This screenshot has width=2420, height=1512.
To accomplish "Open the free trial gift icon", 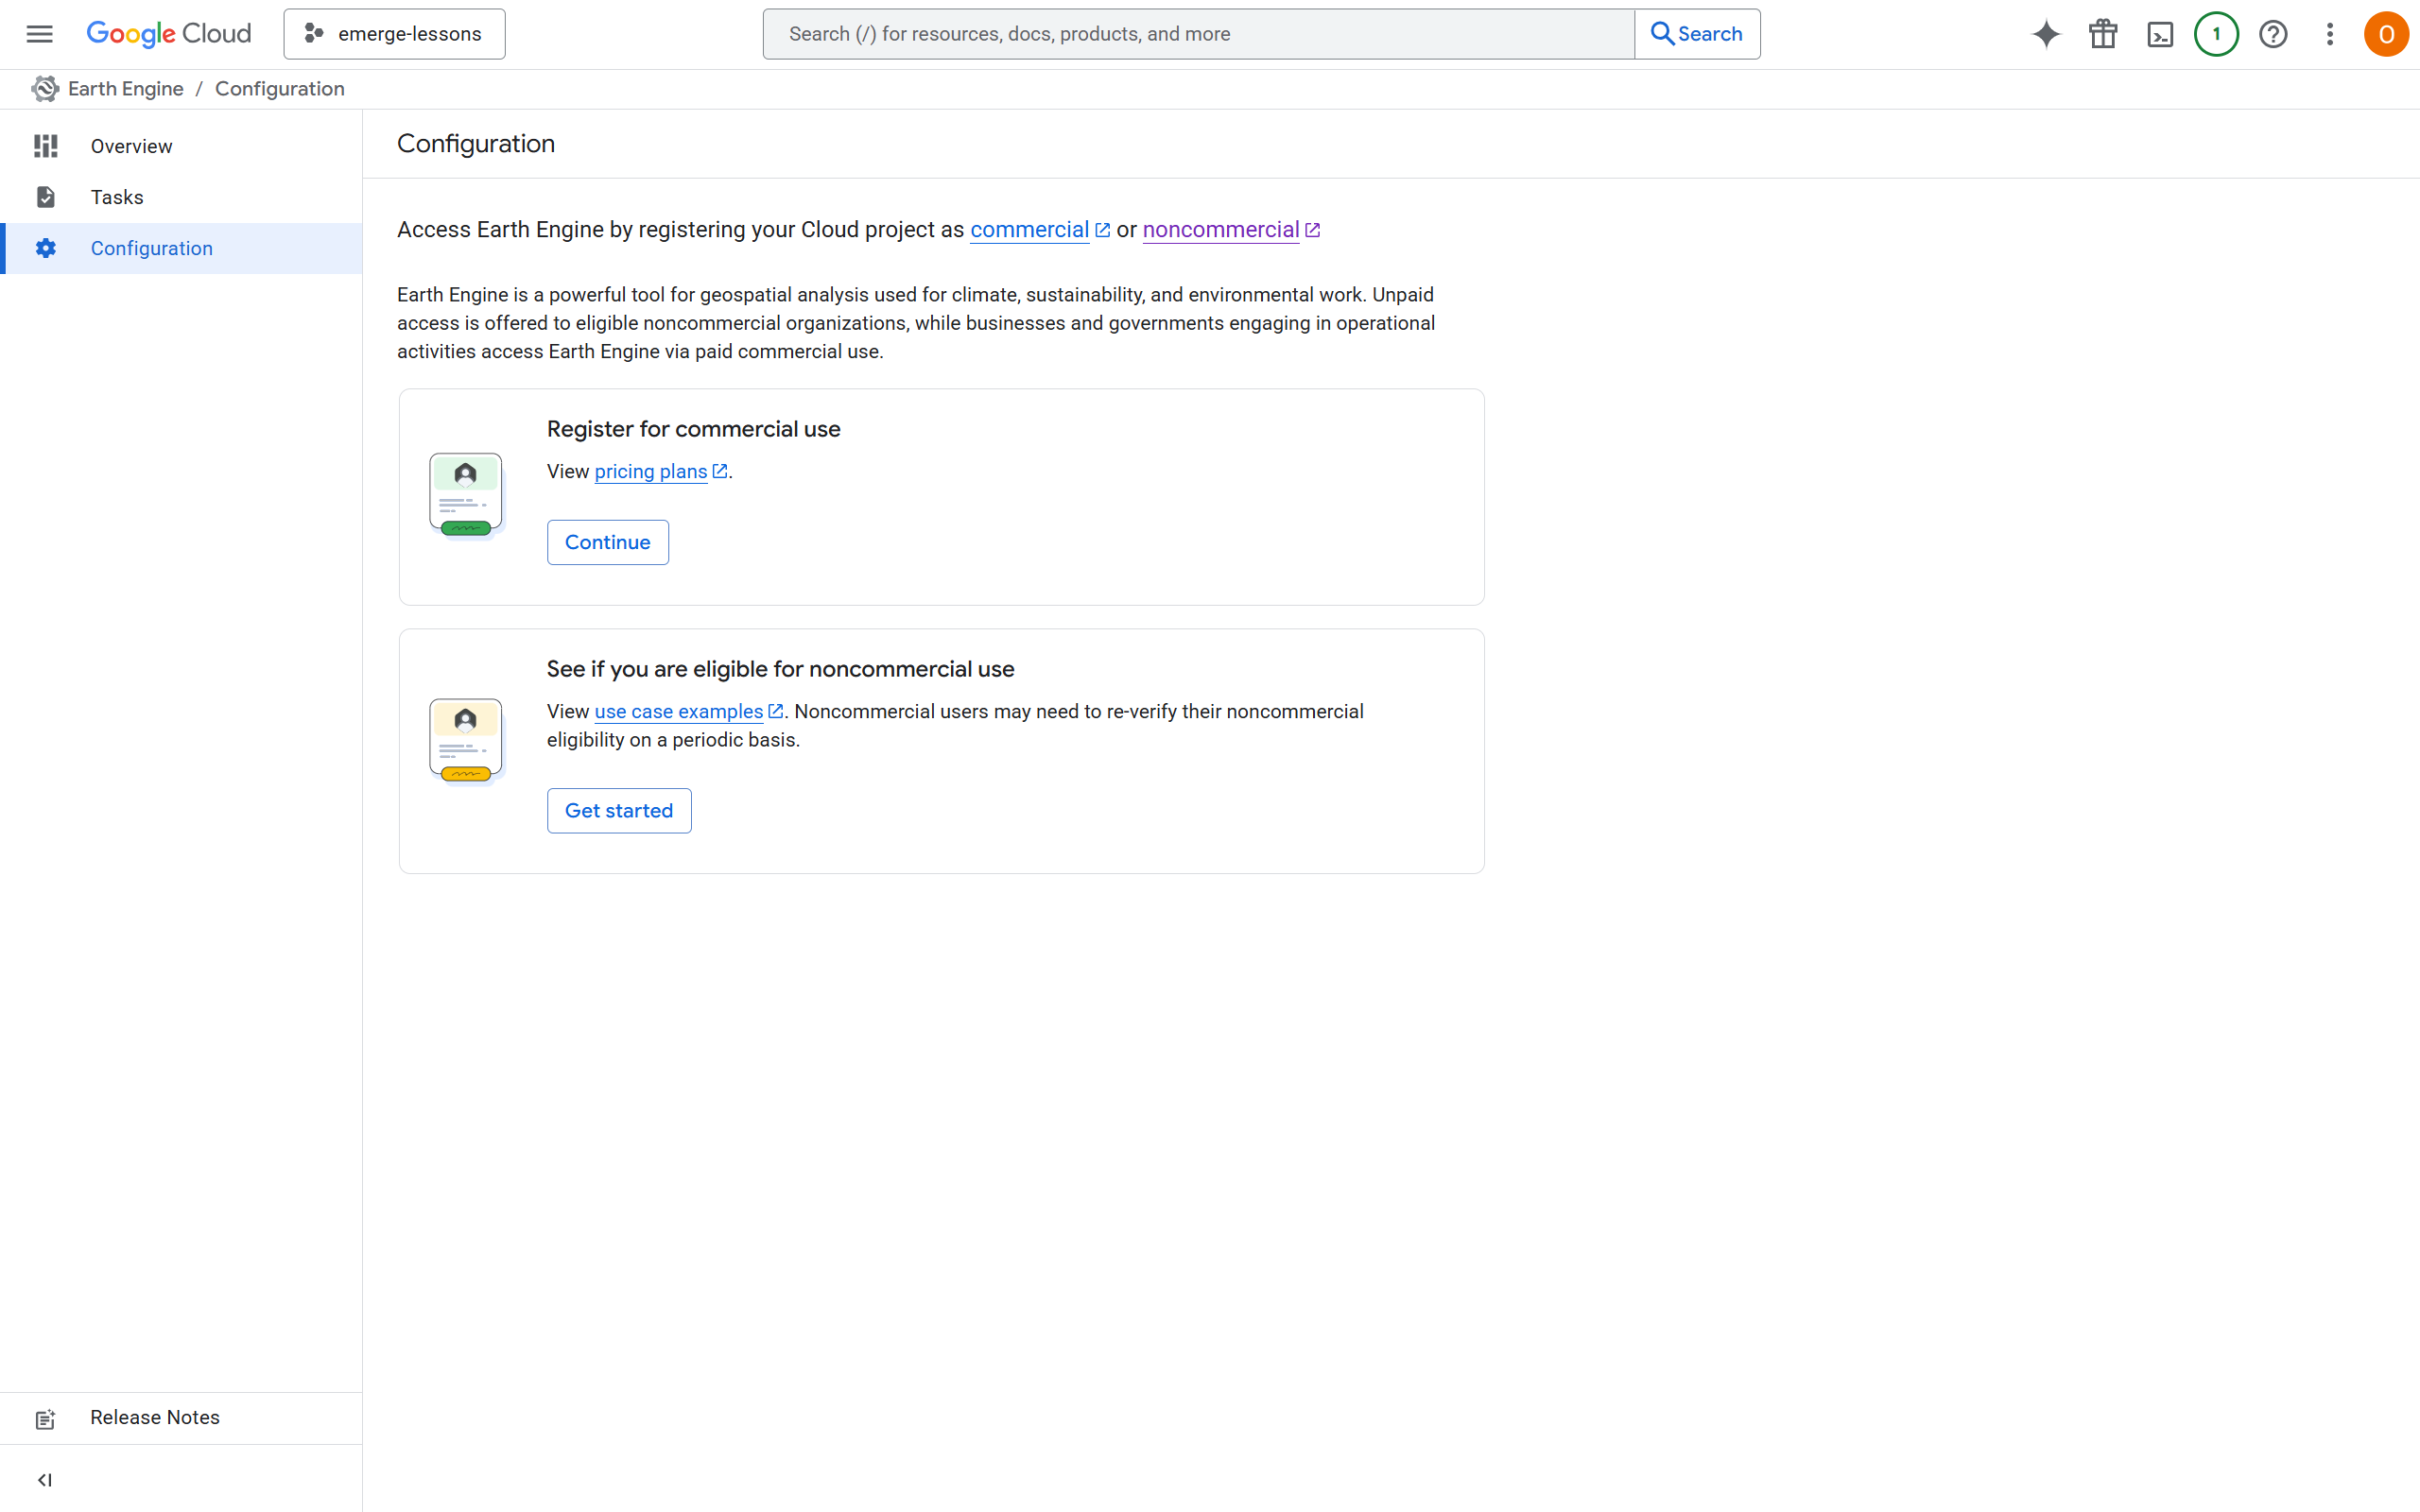I will (x=2102, y=33).
